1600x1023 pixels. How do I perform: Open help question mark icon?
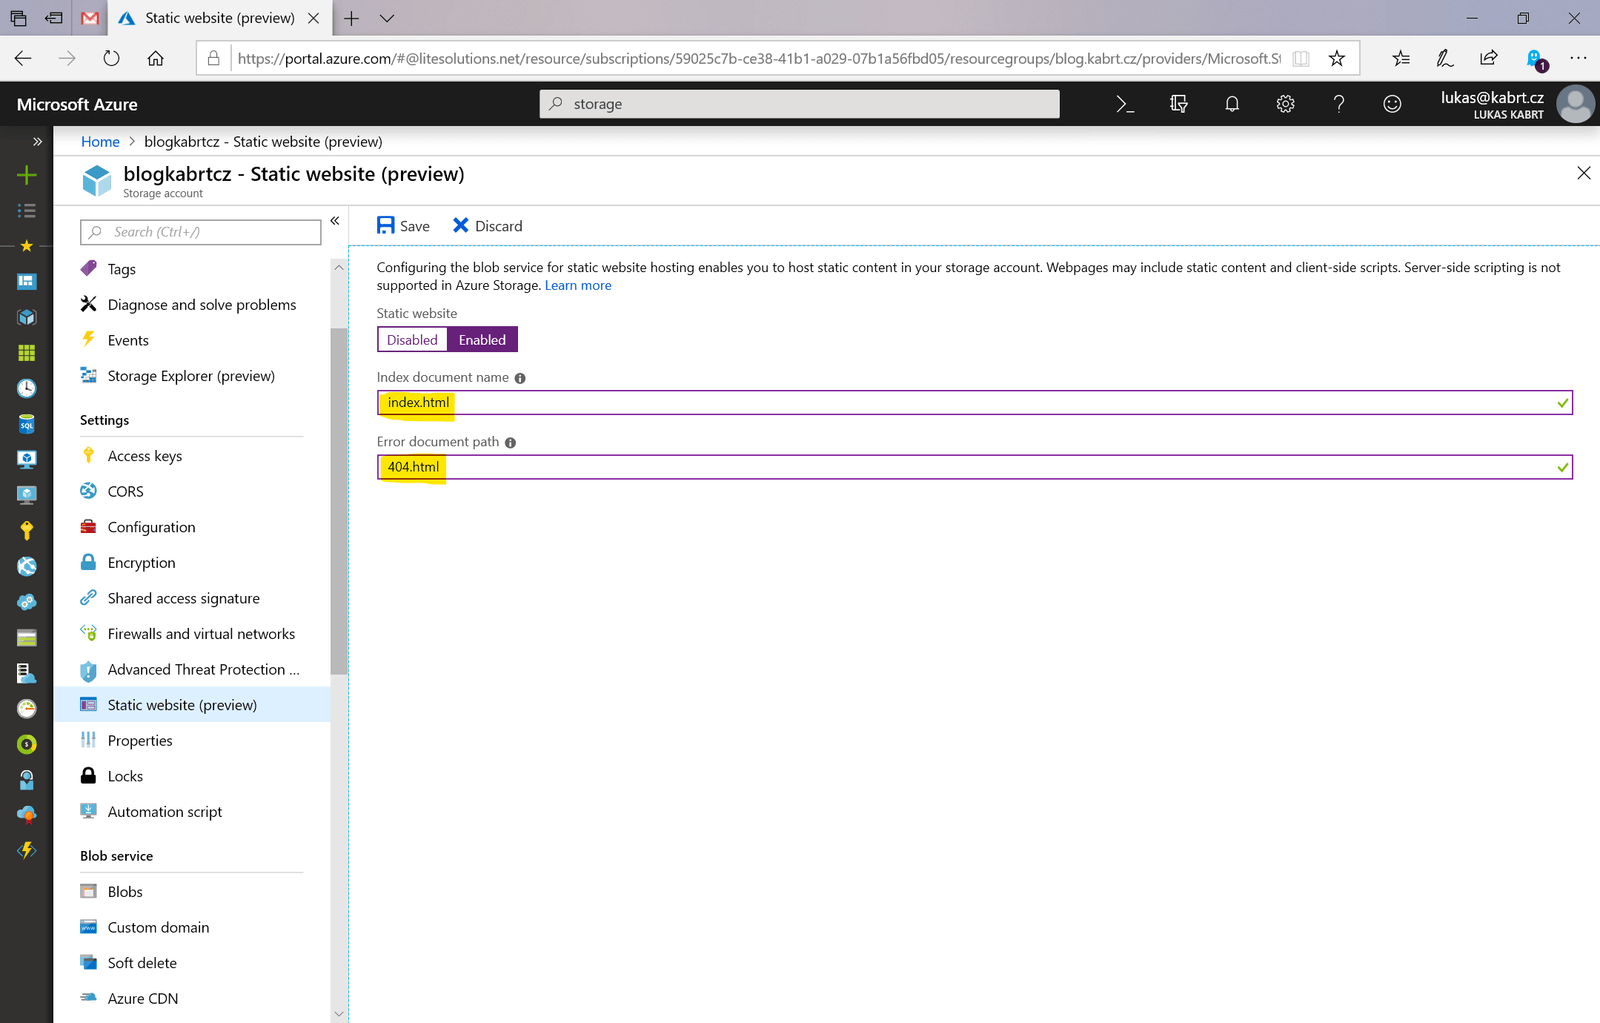pyautogui.click(x=1339, y=104)
